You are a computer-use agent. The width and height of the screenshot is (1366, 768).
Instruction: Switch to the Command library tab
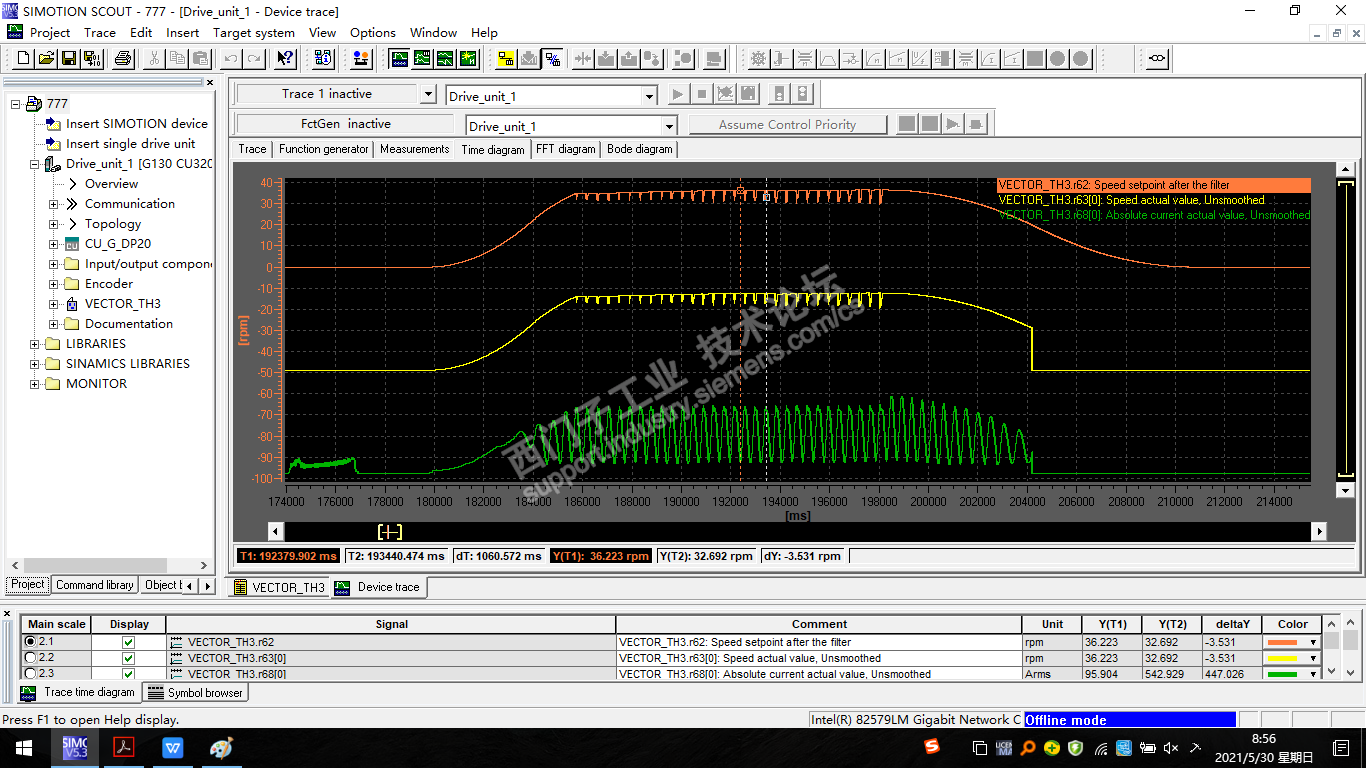(x=95, y=585)
